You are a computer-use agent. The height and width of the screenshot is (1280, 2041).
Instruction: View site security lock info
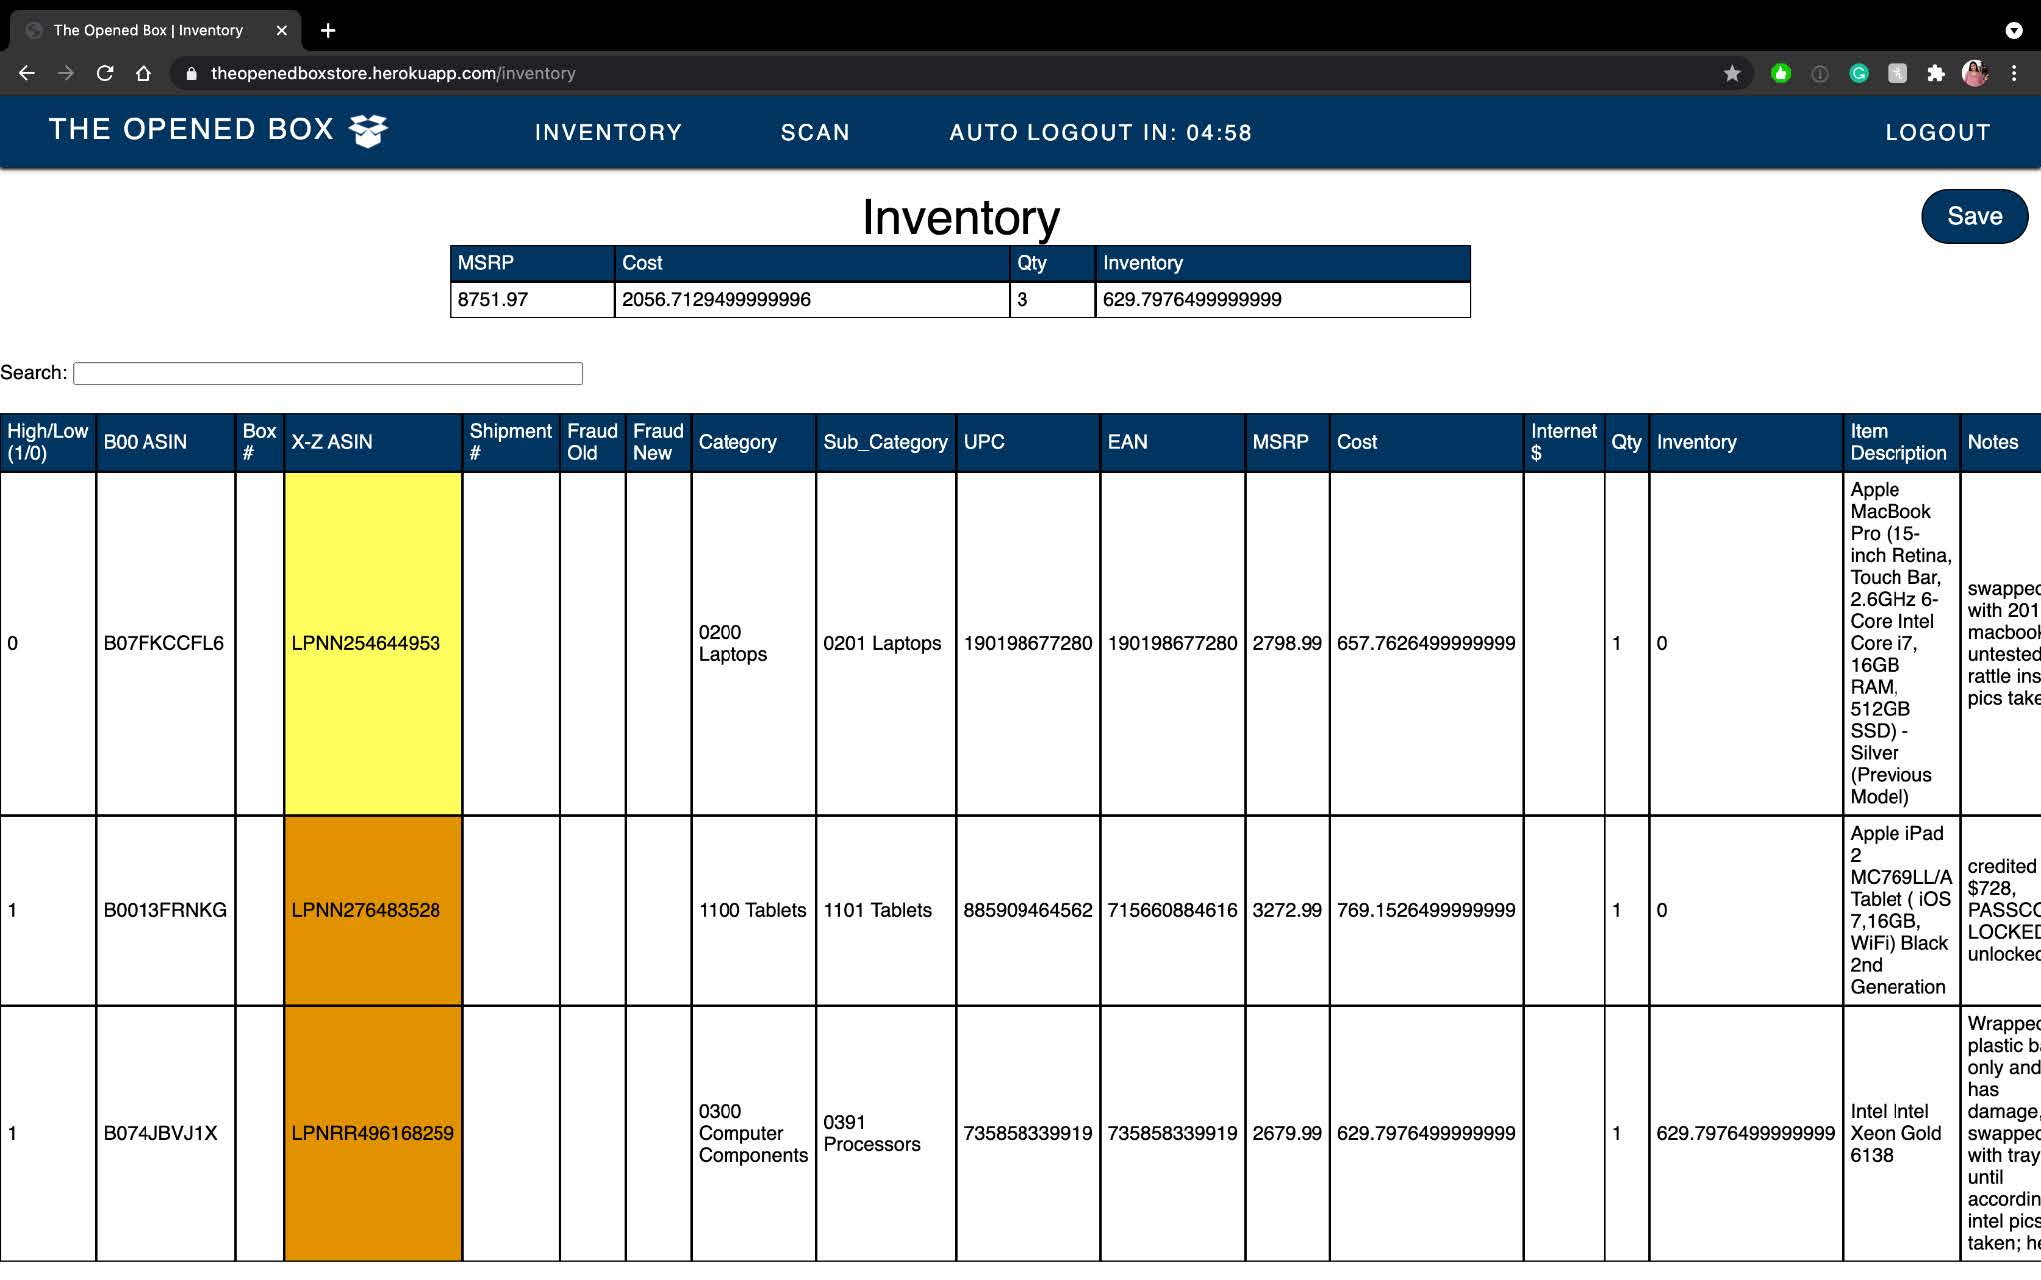tap(191, 73)
